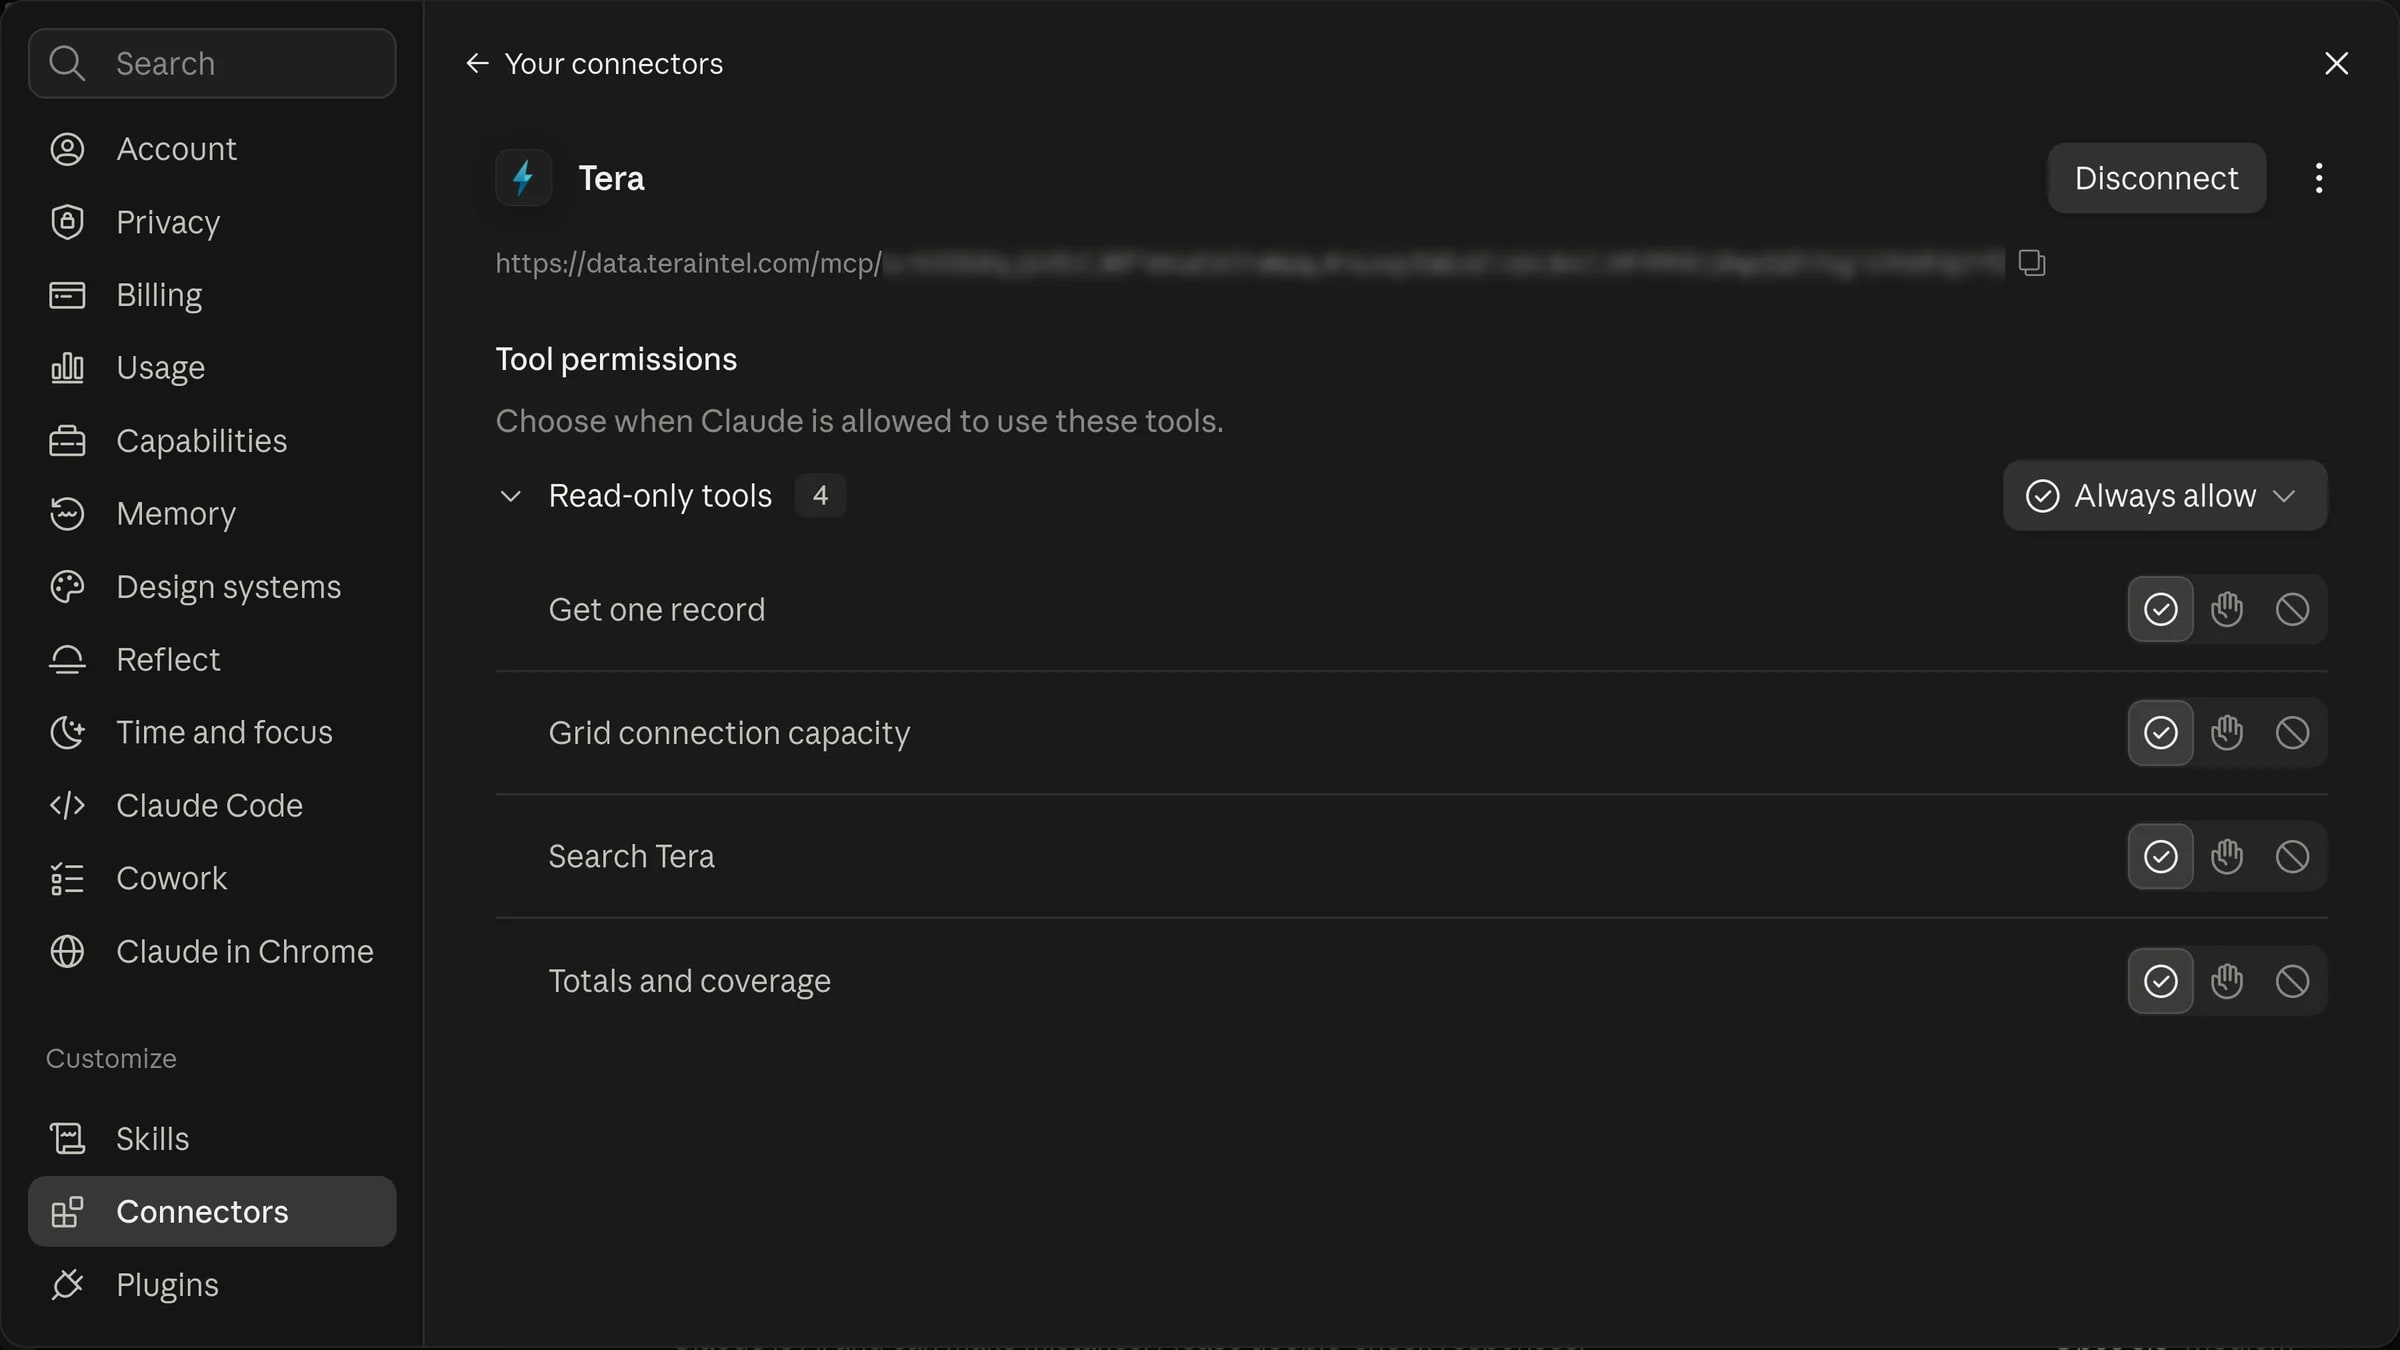Click the Usage bar chart icon
Screen dimensions: 2400x1350
(x=67, y=368)
